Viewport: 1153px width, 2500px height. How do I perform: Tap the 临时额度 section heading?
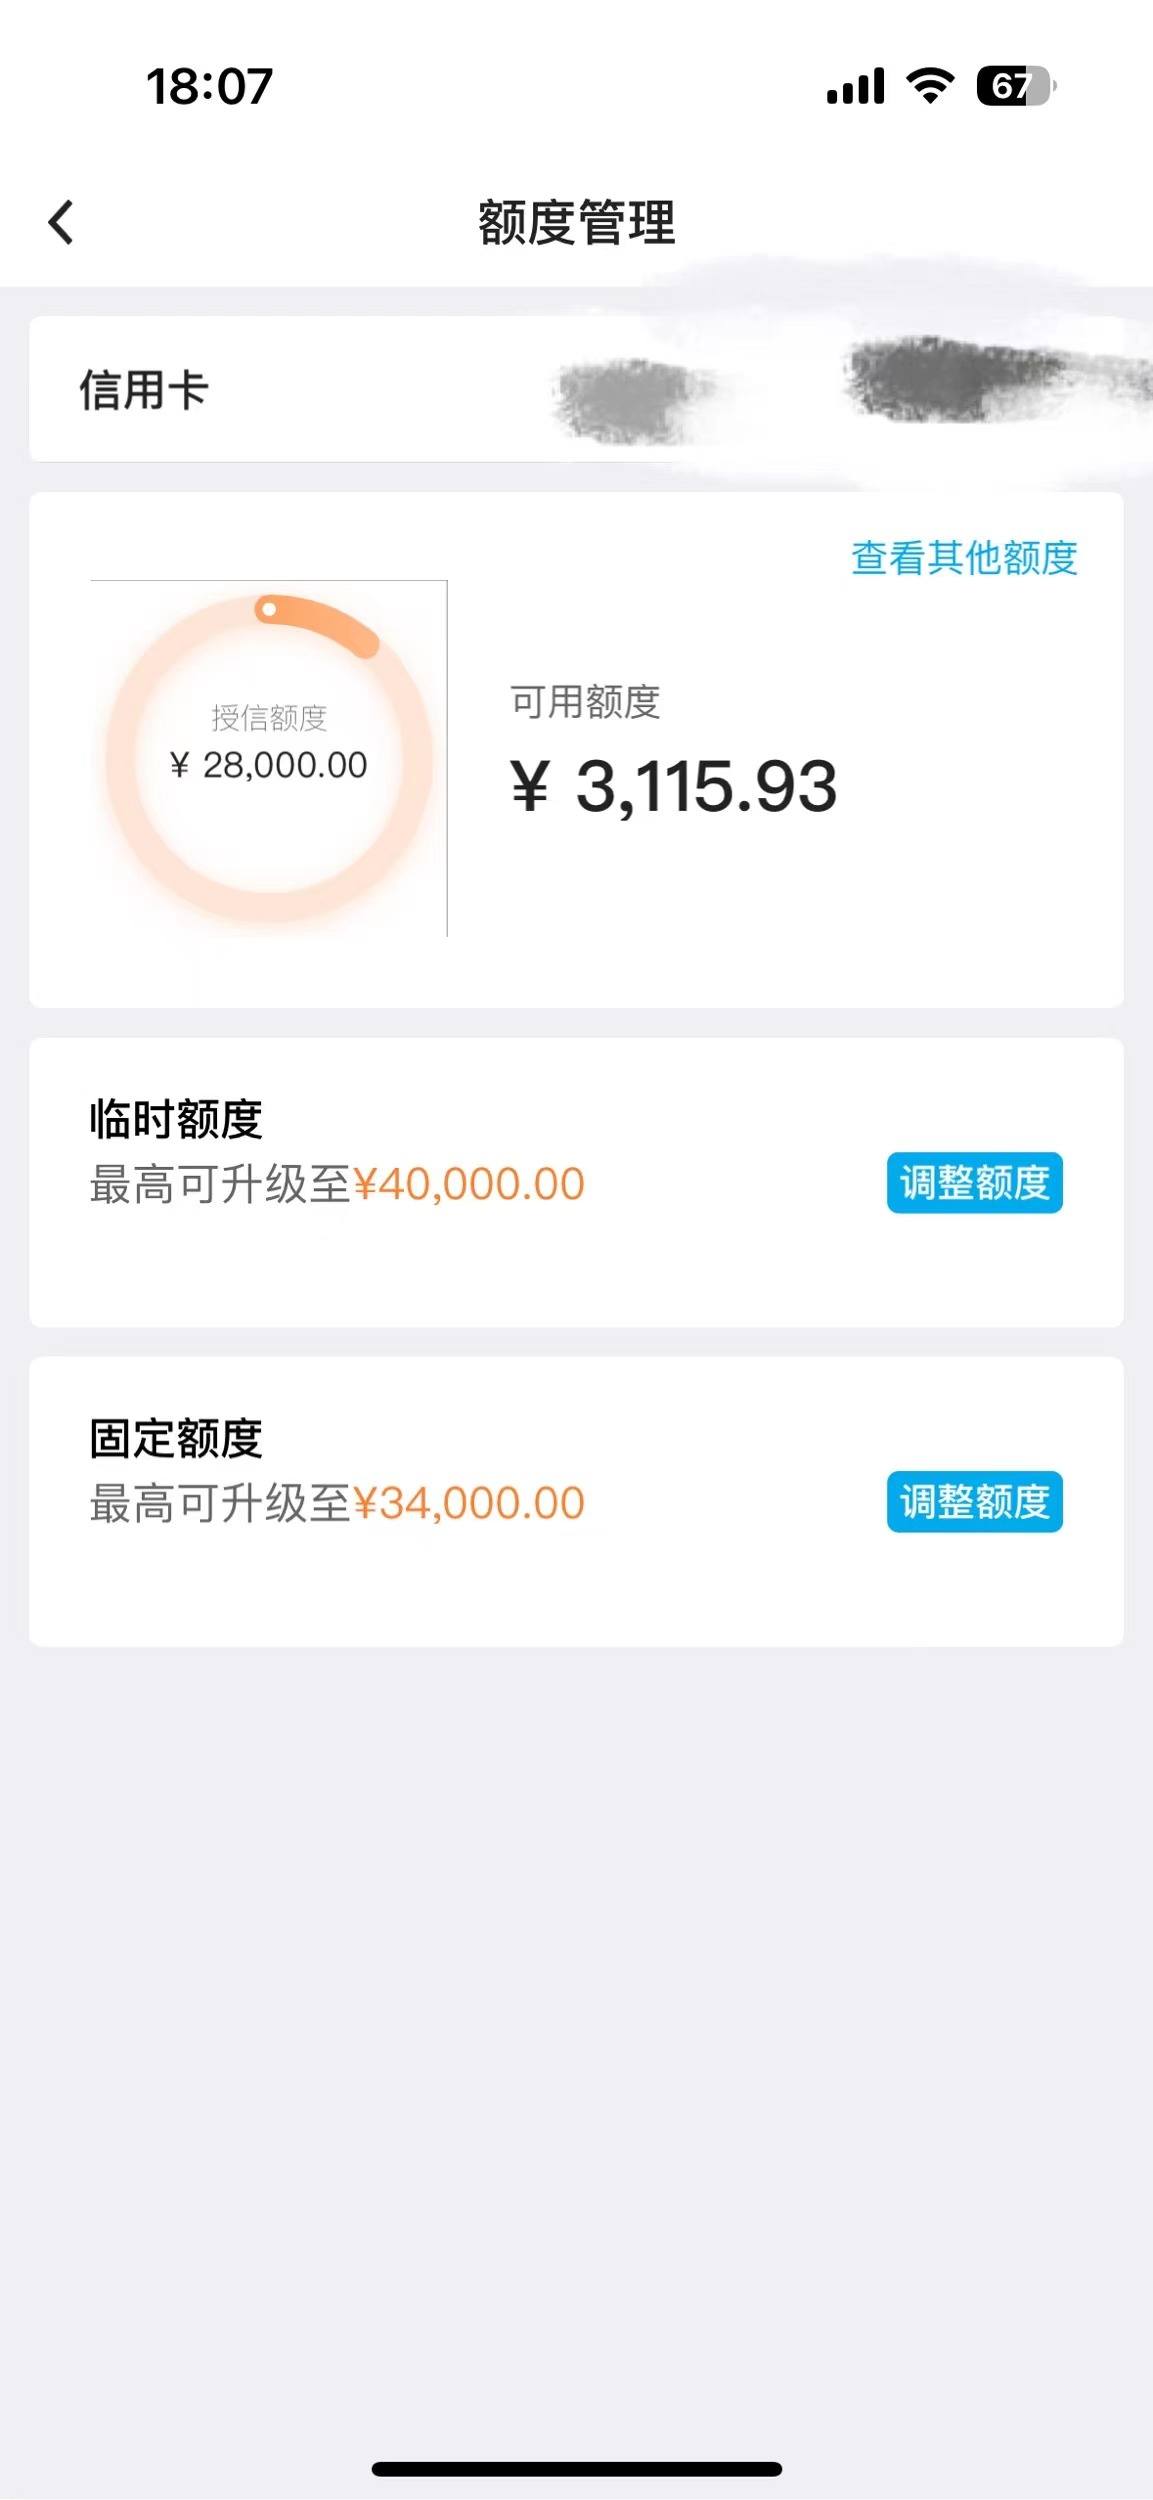(x=176, y=1119)
